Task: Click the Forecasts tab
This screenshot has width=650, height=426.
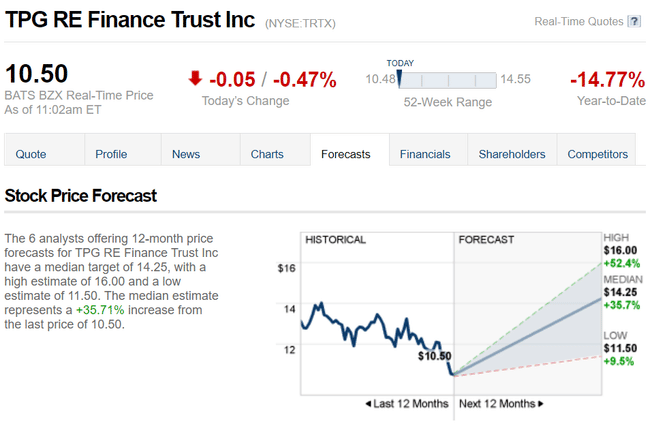Action: [x=346, y=154]
